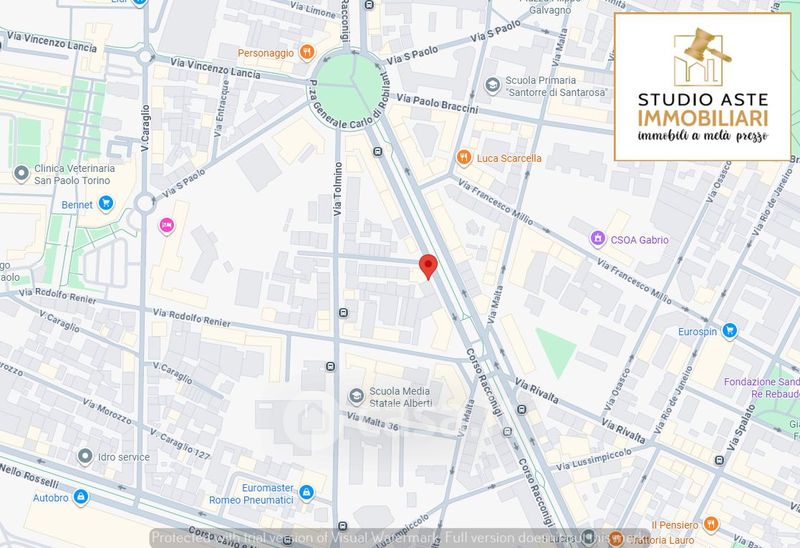Open the Clinica Veterinaria San Paolo marker
800x548 pixels.
tap(21, 174)
